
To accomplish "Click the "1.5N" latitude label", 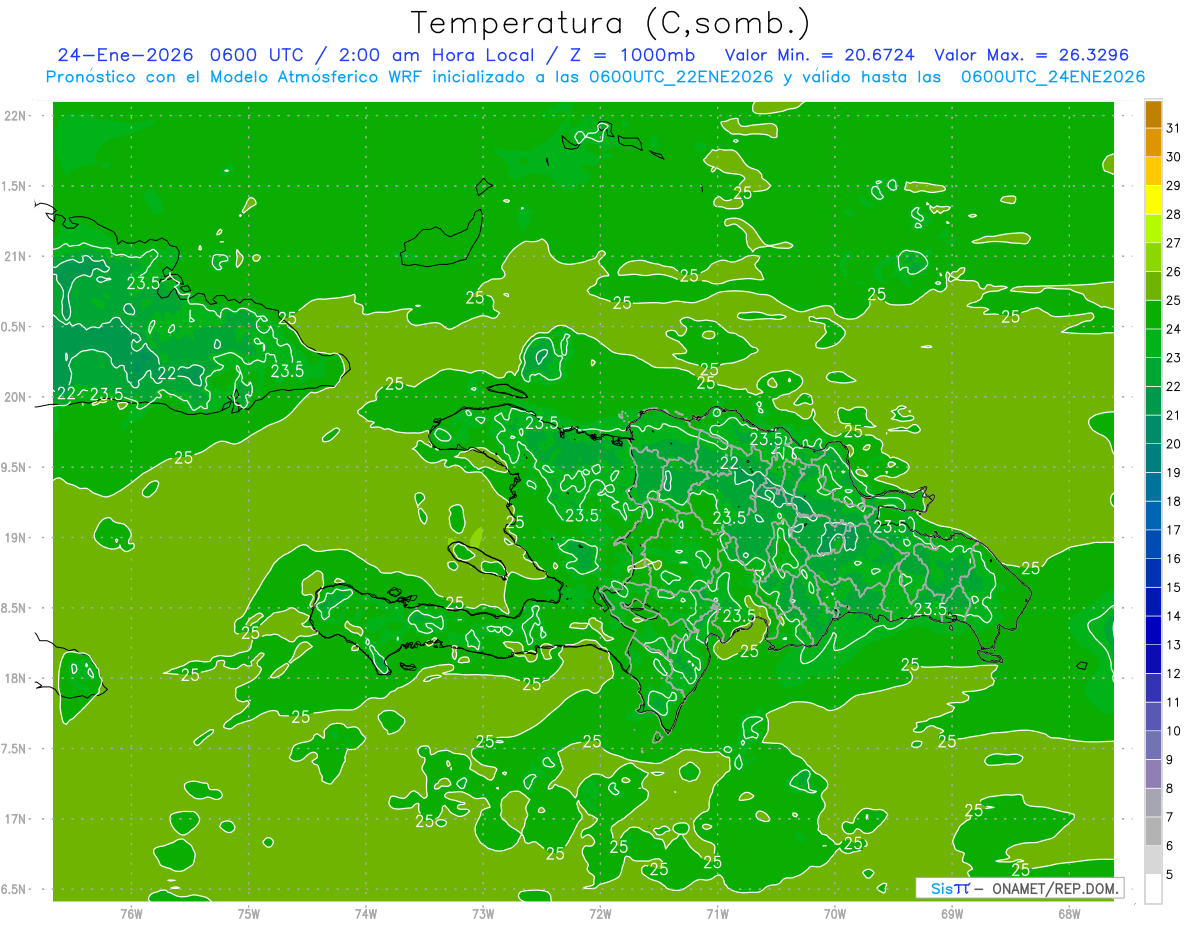I will tap(15, 186).
